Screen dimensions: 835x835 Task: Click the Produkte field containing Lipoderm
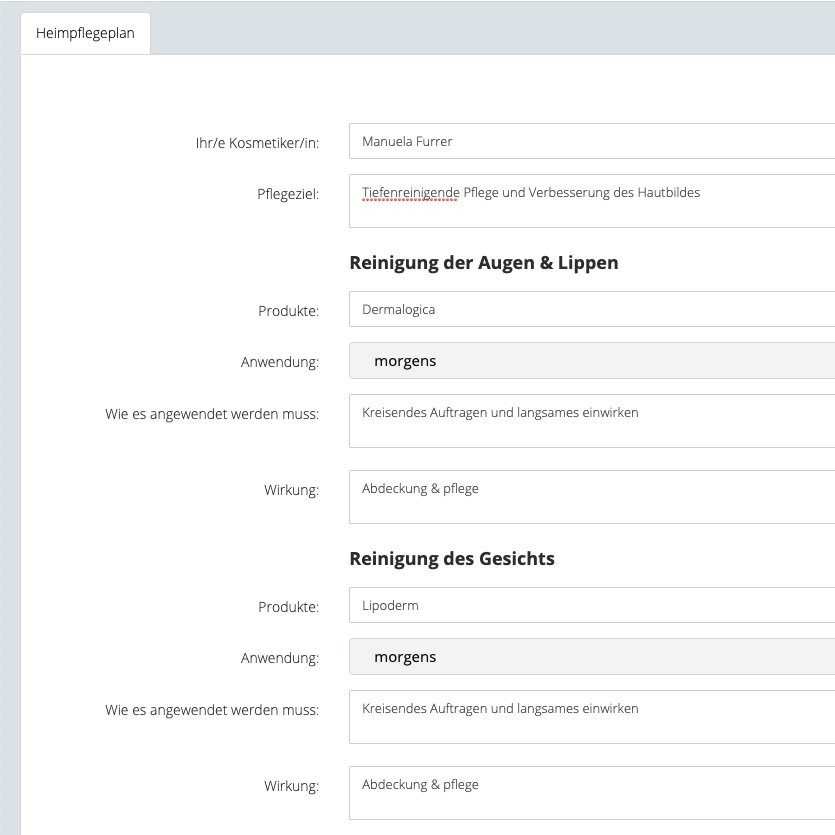pyautogui.click(x=590, y=606)
